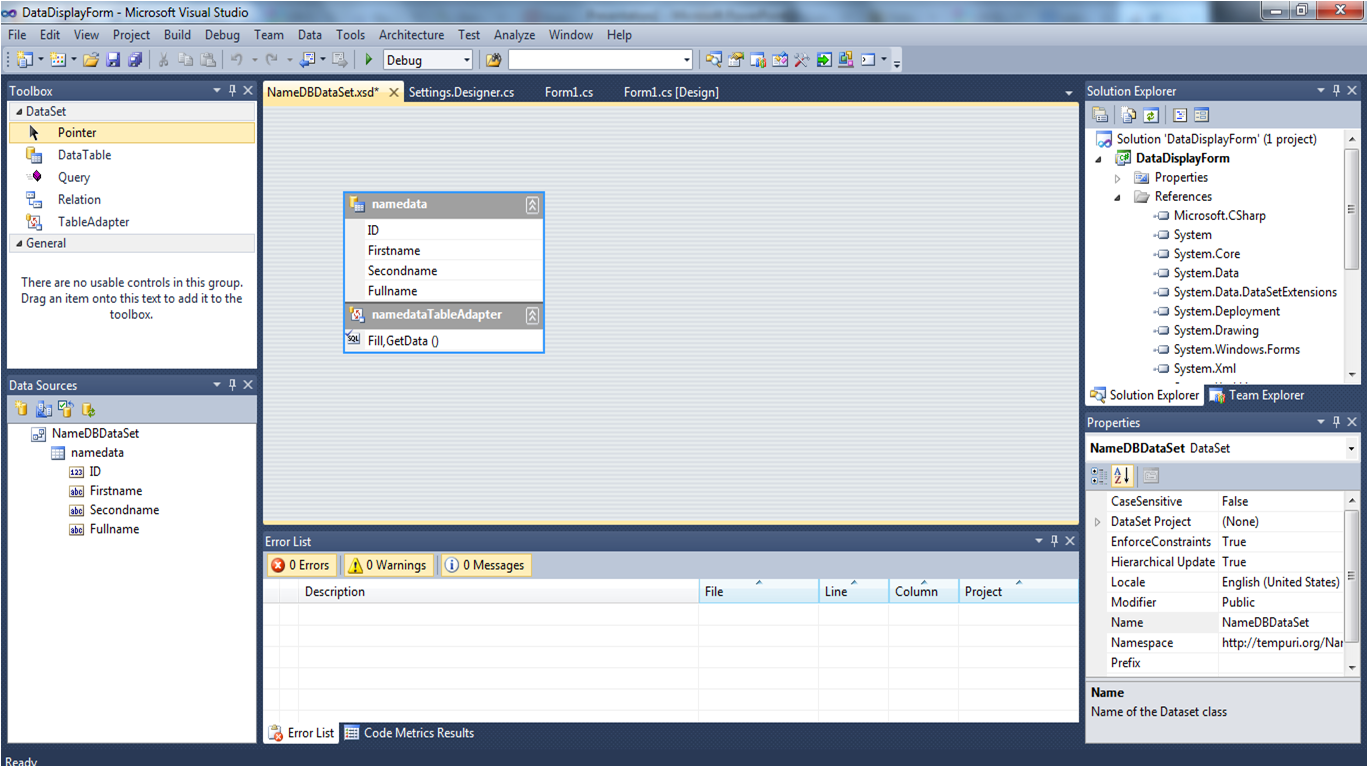Image resolution: width=1368 pixels, height=767 pixels.
Task: Switch to the Team Explorer tab
Action: click(x=1257, y=395)
